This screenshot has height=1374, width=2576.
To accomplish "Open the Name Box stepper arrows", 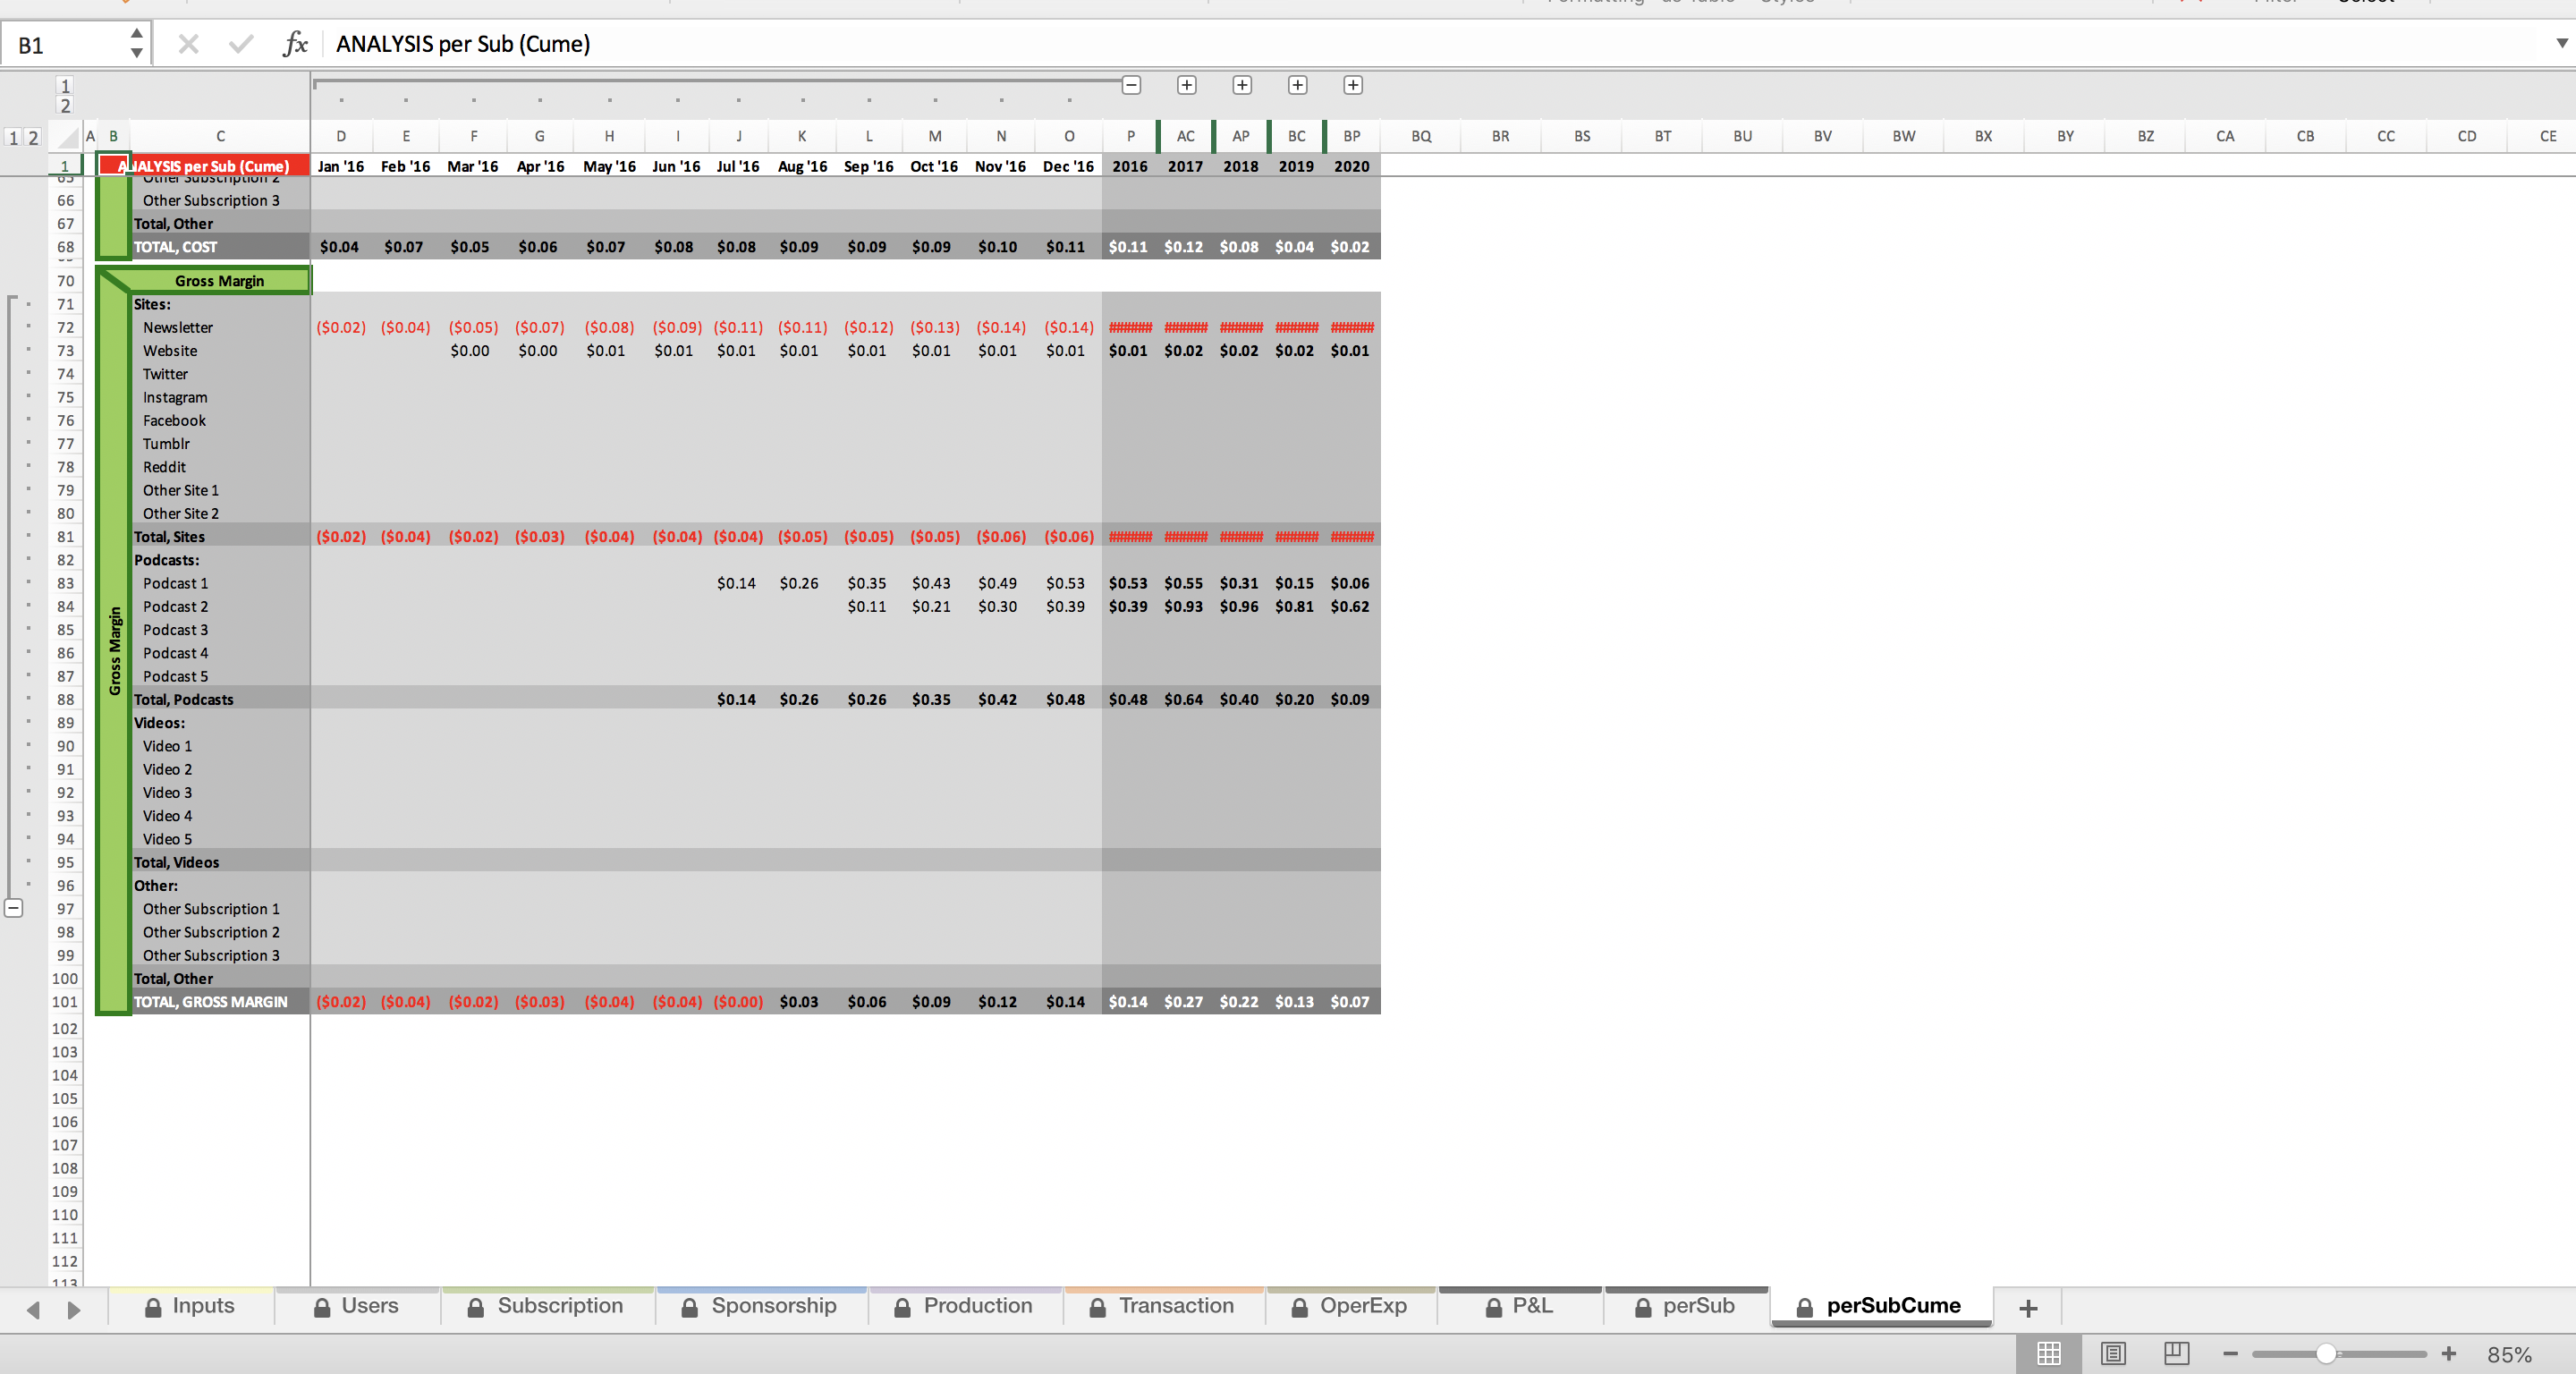I will click(x=137, y=44).
